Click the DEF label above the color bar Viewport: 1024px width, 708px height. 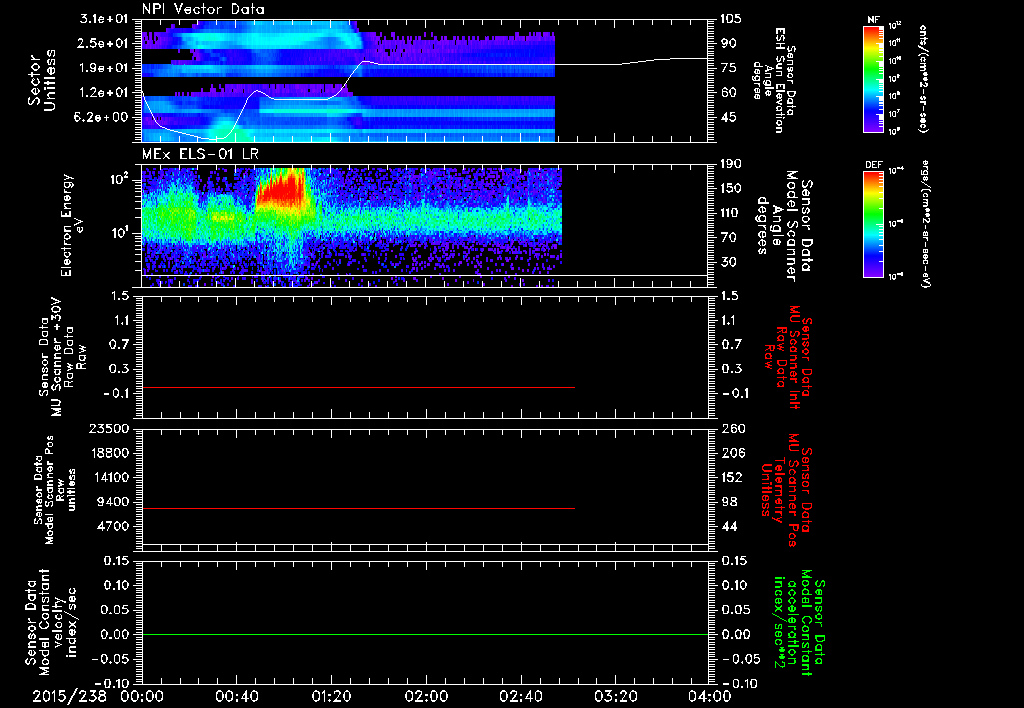[873, 165]
